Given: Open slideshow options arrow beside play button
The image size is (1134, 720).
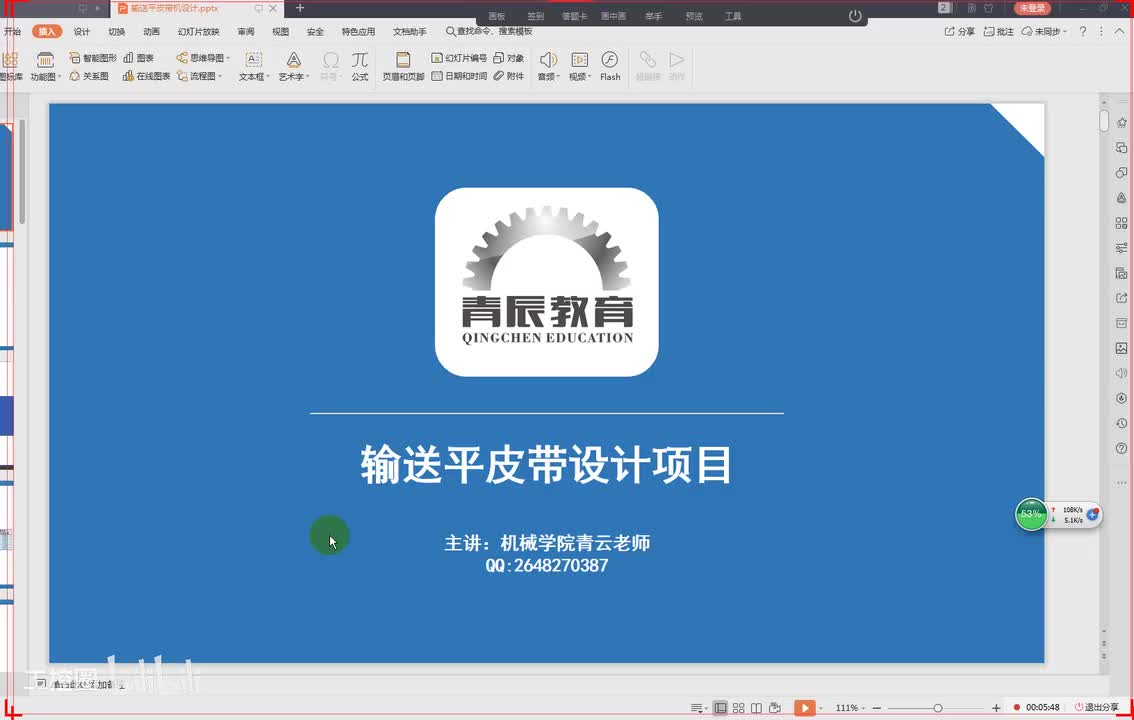Looking at the screenshot, I should pyautogui.click(x=820, y=708).
